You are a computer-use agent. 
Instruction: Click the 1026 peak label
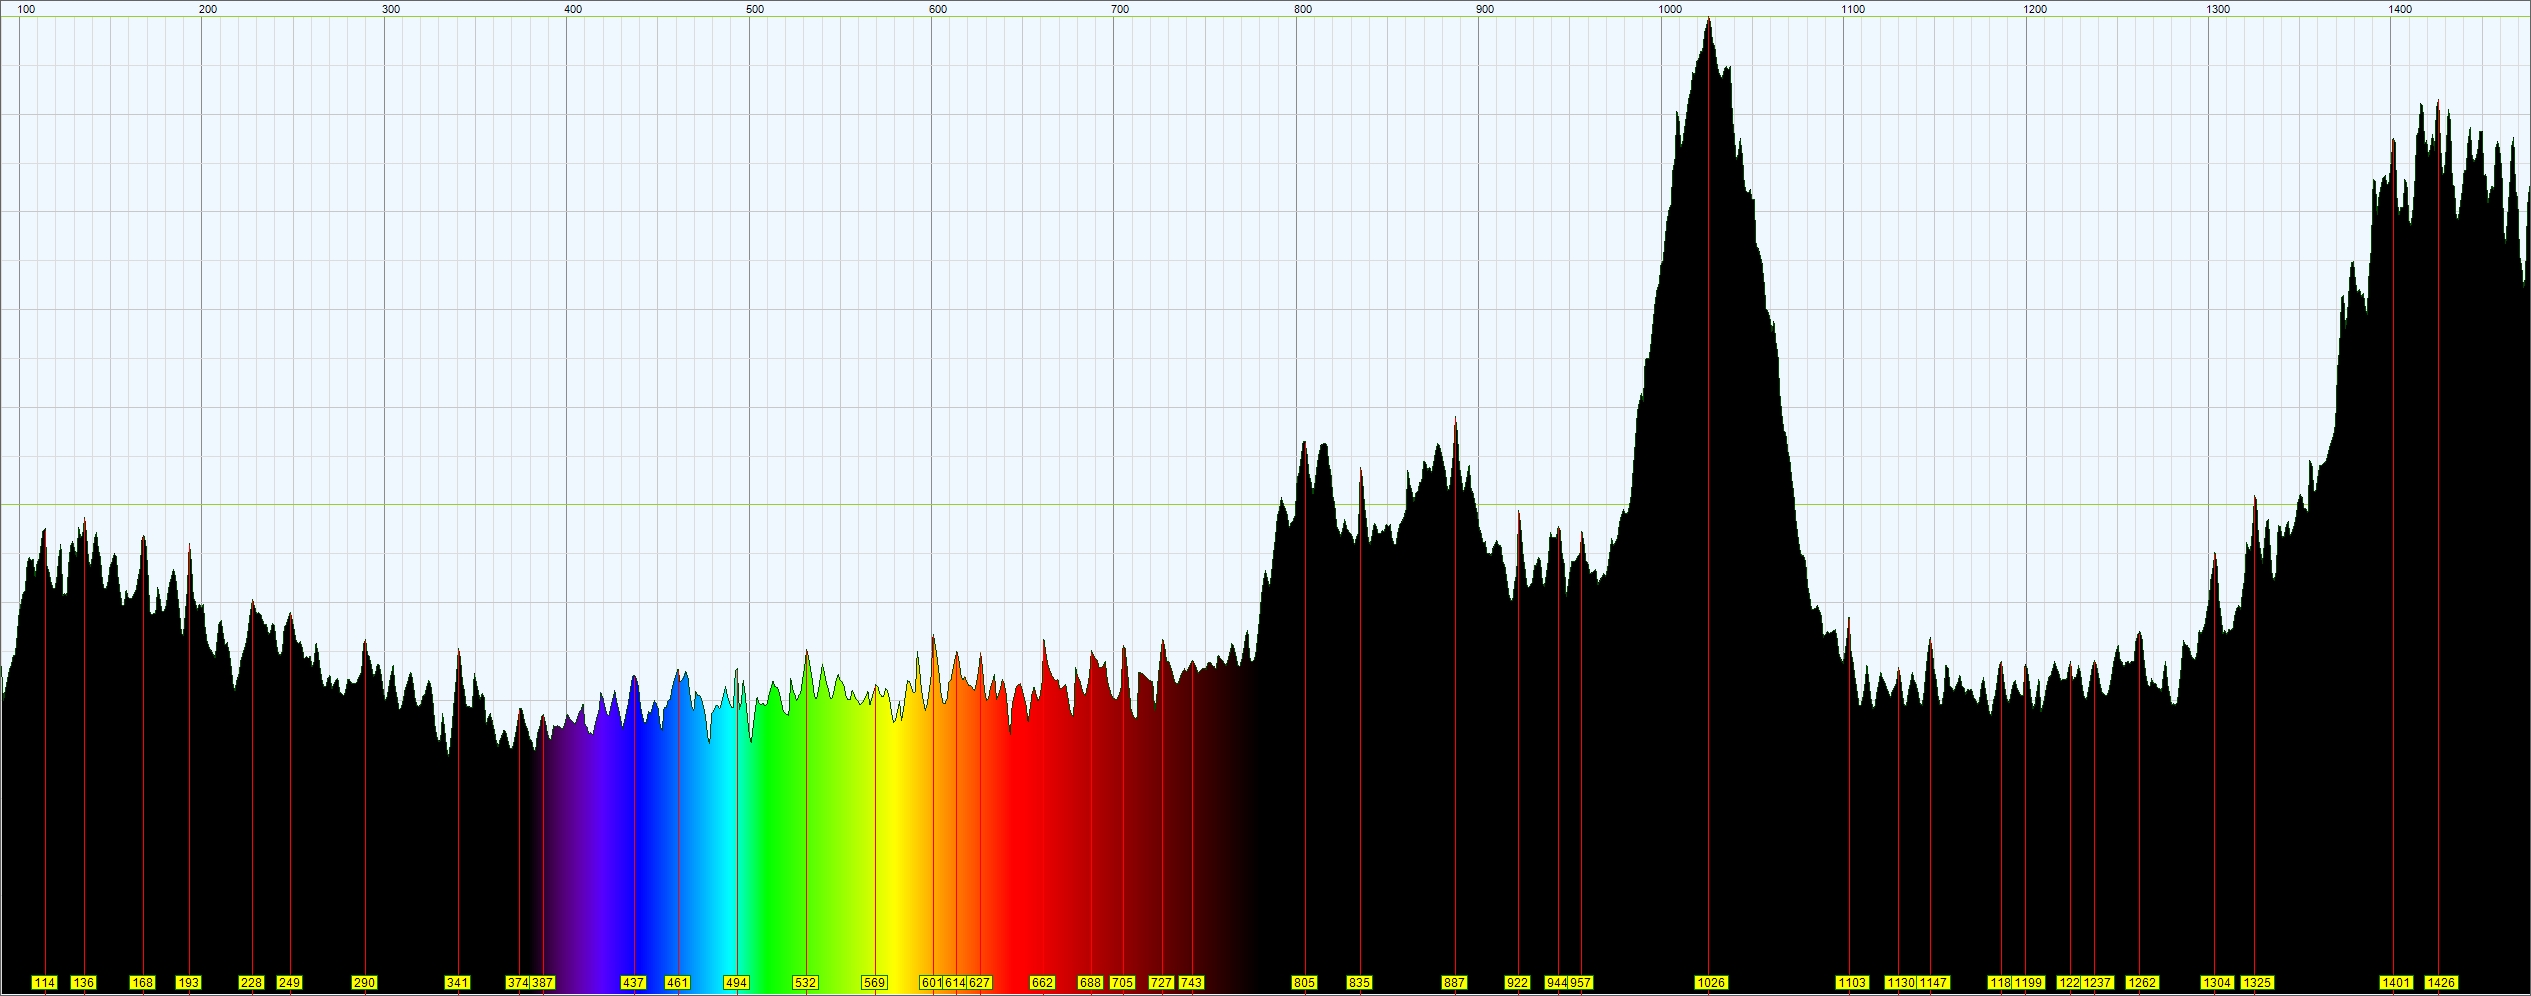coord(1711,983)
